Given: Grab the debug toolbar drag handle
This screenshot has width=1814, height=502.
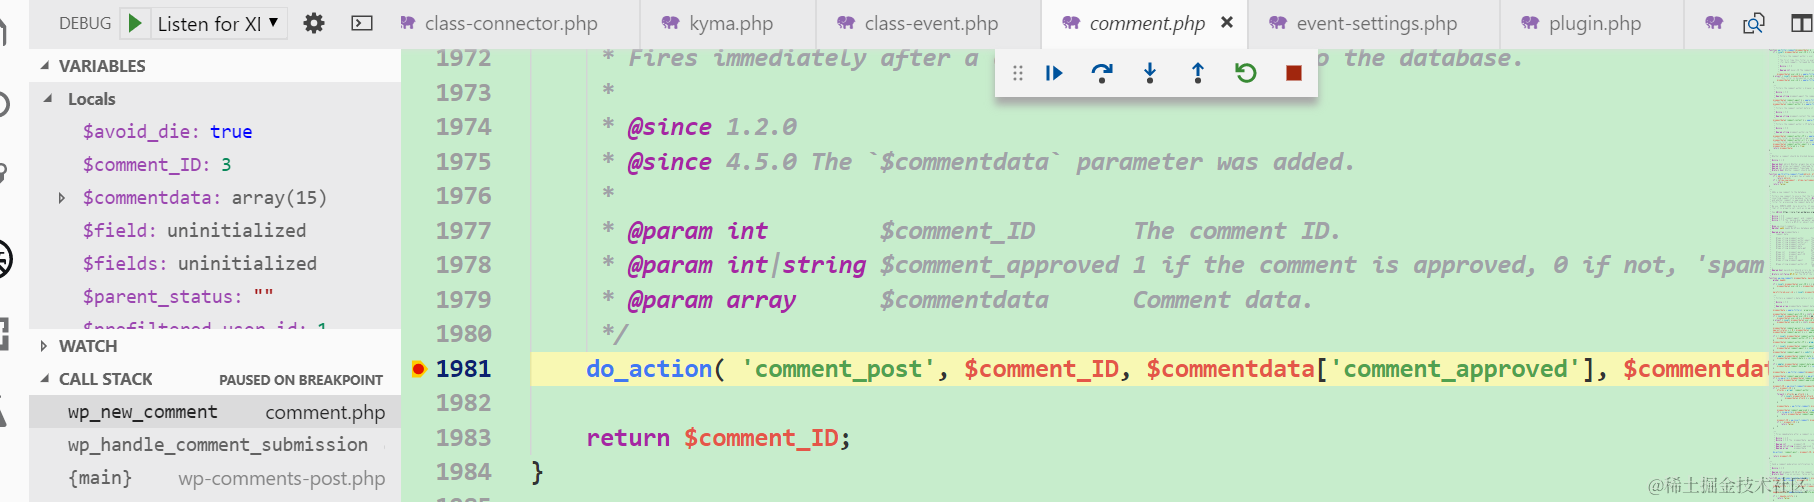Looking at the screenshot, I should click(x=1018, y=73).
